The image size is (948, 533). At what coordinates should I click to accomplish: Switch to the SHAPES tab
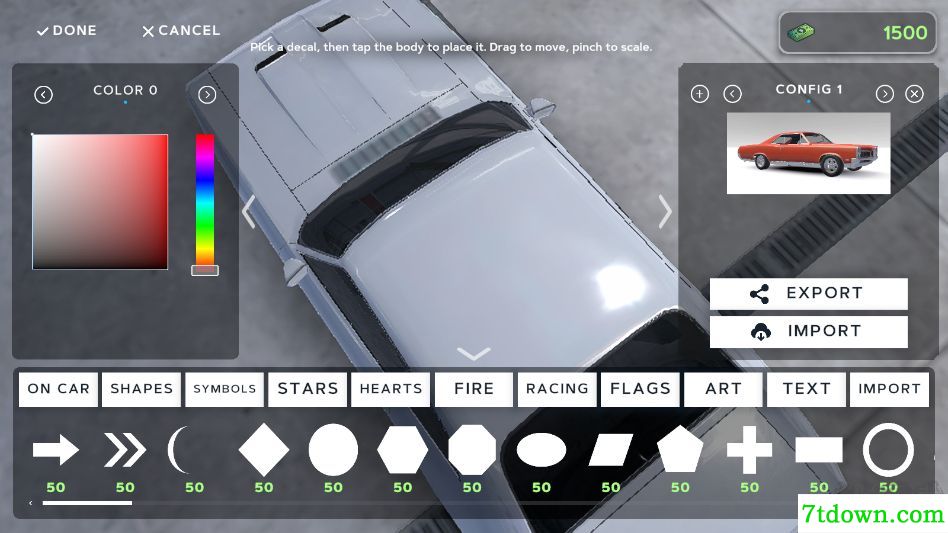(x=141, y=389)
